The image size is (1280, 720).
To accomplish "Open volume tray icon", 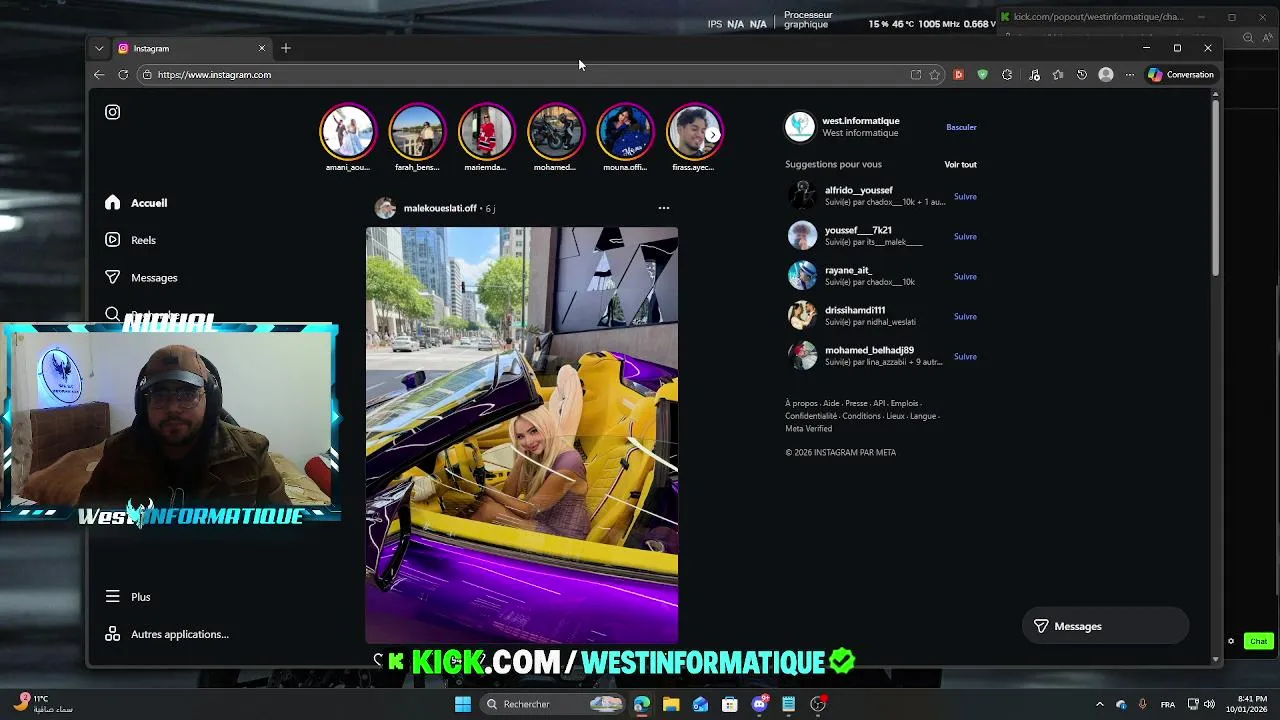I will (1209, 704).
